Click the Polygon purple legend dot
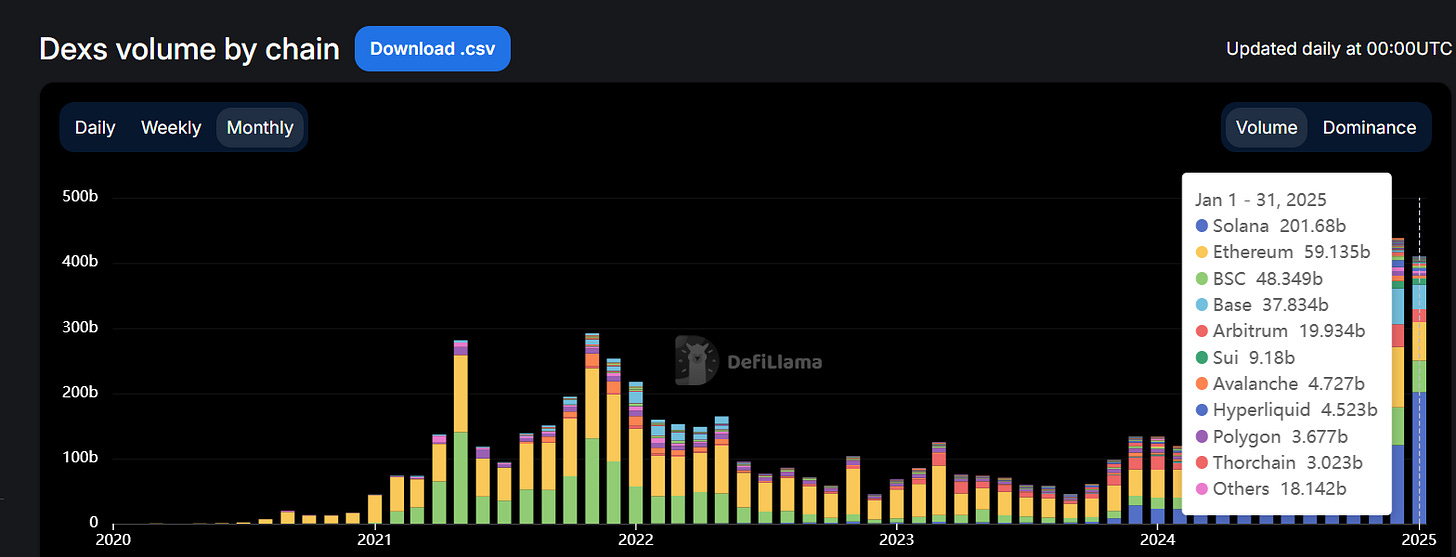This screenshot has height=557, width=1456. click(1201, 436)
